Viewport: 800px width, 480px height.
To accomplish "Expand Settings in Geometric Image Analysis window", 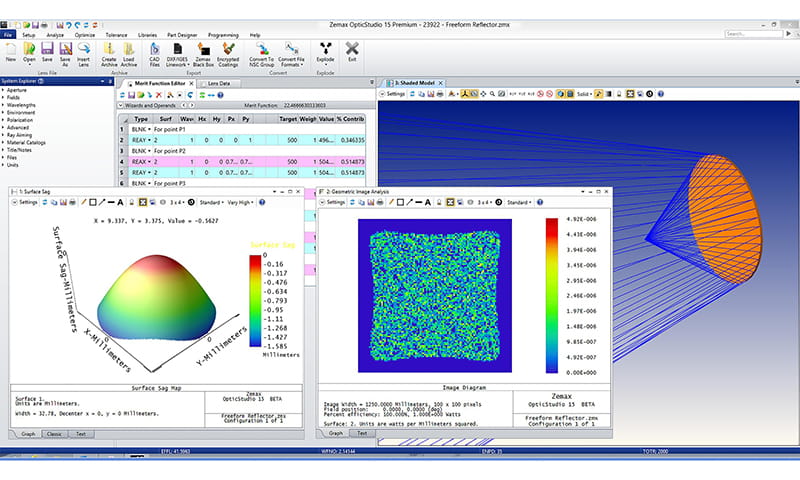I will 332,202.
